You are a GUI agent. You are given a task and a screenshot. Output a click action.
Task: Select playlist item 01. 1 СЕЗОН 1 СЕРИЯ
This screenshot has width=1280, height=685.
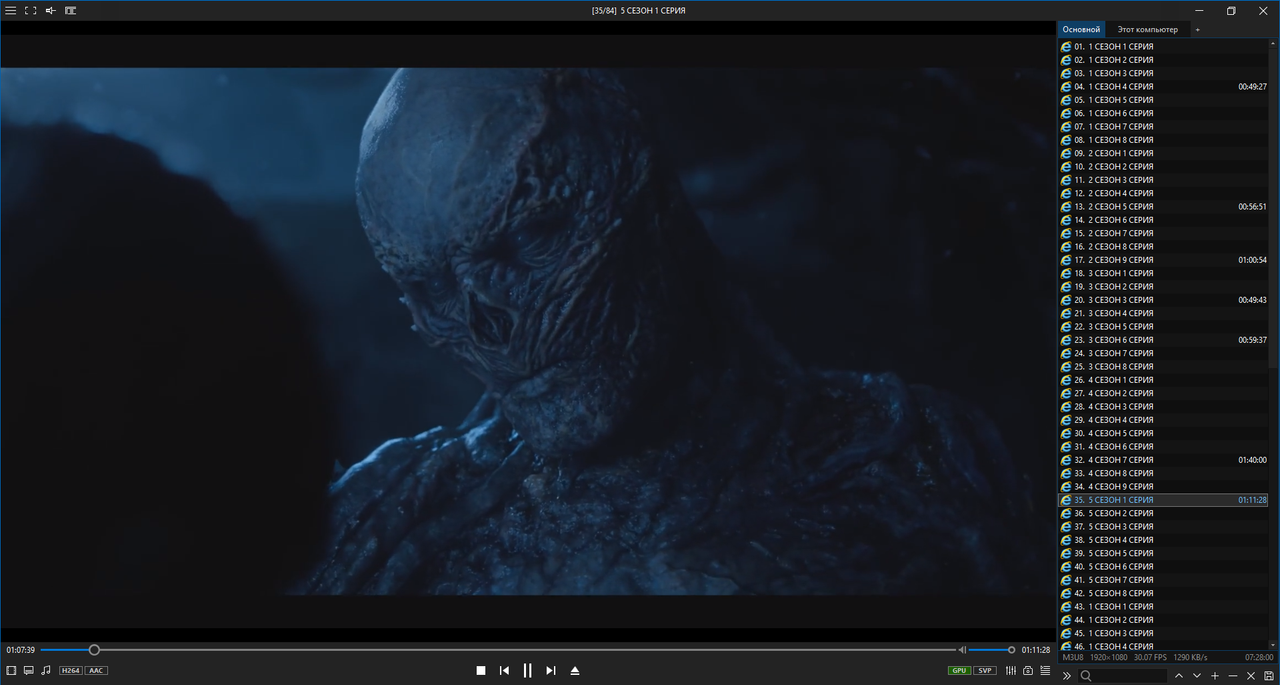(1165, 46)
